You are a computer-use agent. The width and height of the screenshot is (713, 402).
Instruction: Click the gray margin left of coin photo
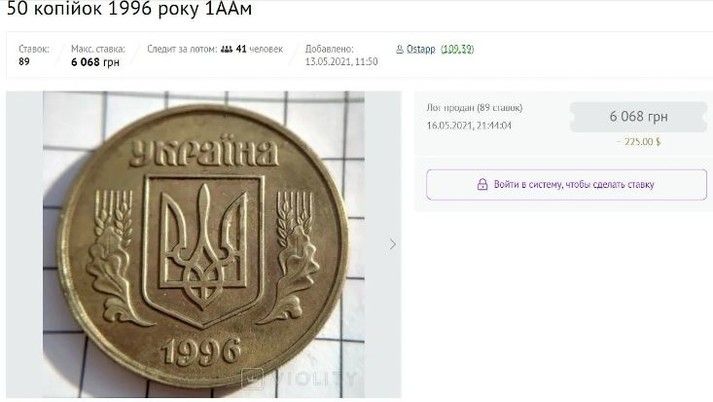pyautogui.click(x=25, y=245)
